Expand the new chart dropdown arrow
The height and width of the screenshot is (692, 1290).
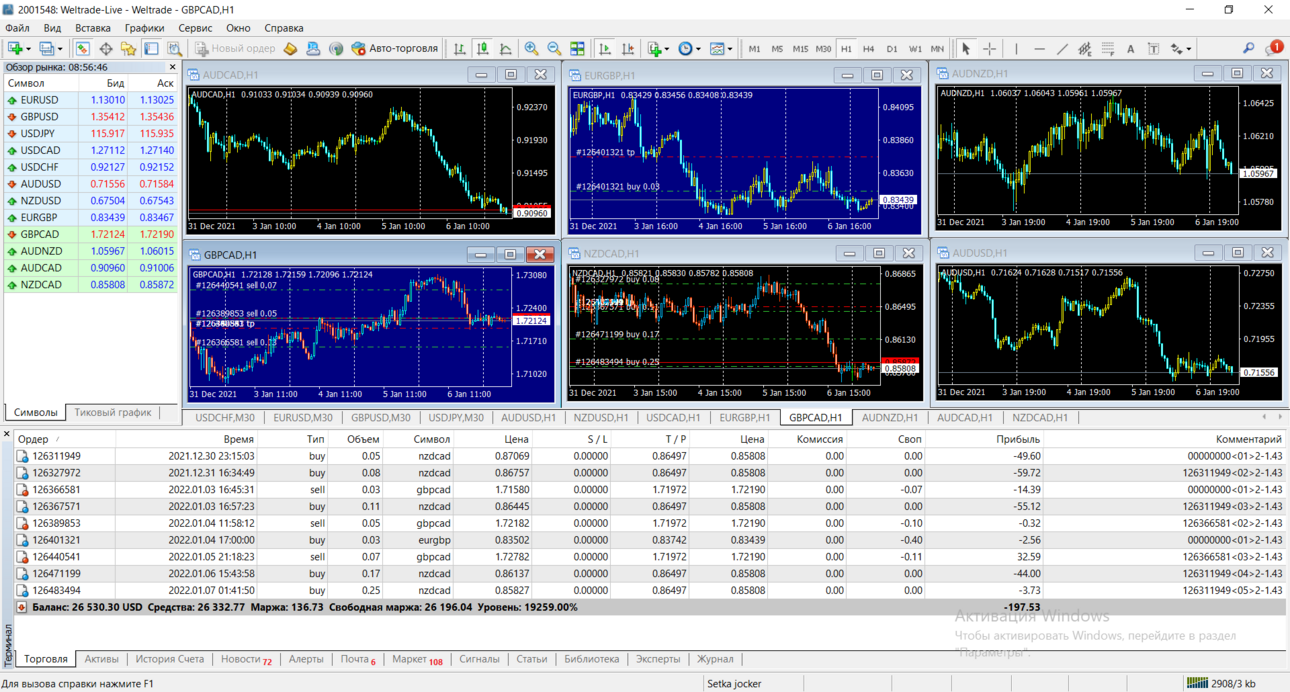pyautogui.click(x=28, y=48)
